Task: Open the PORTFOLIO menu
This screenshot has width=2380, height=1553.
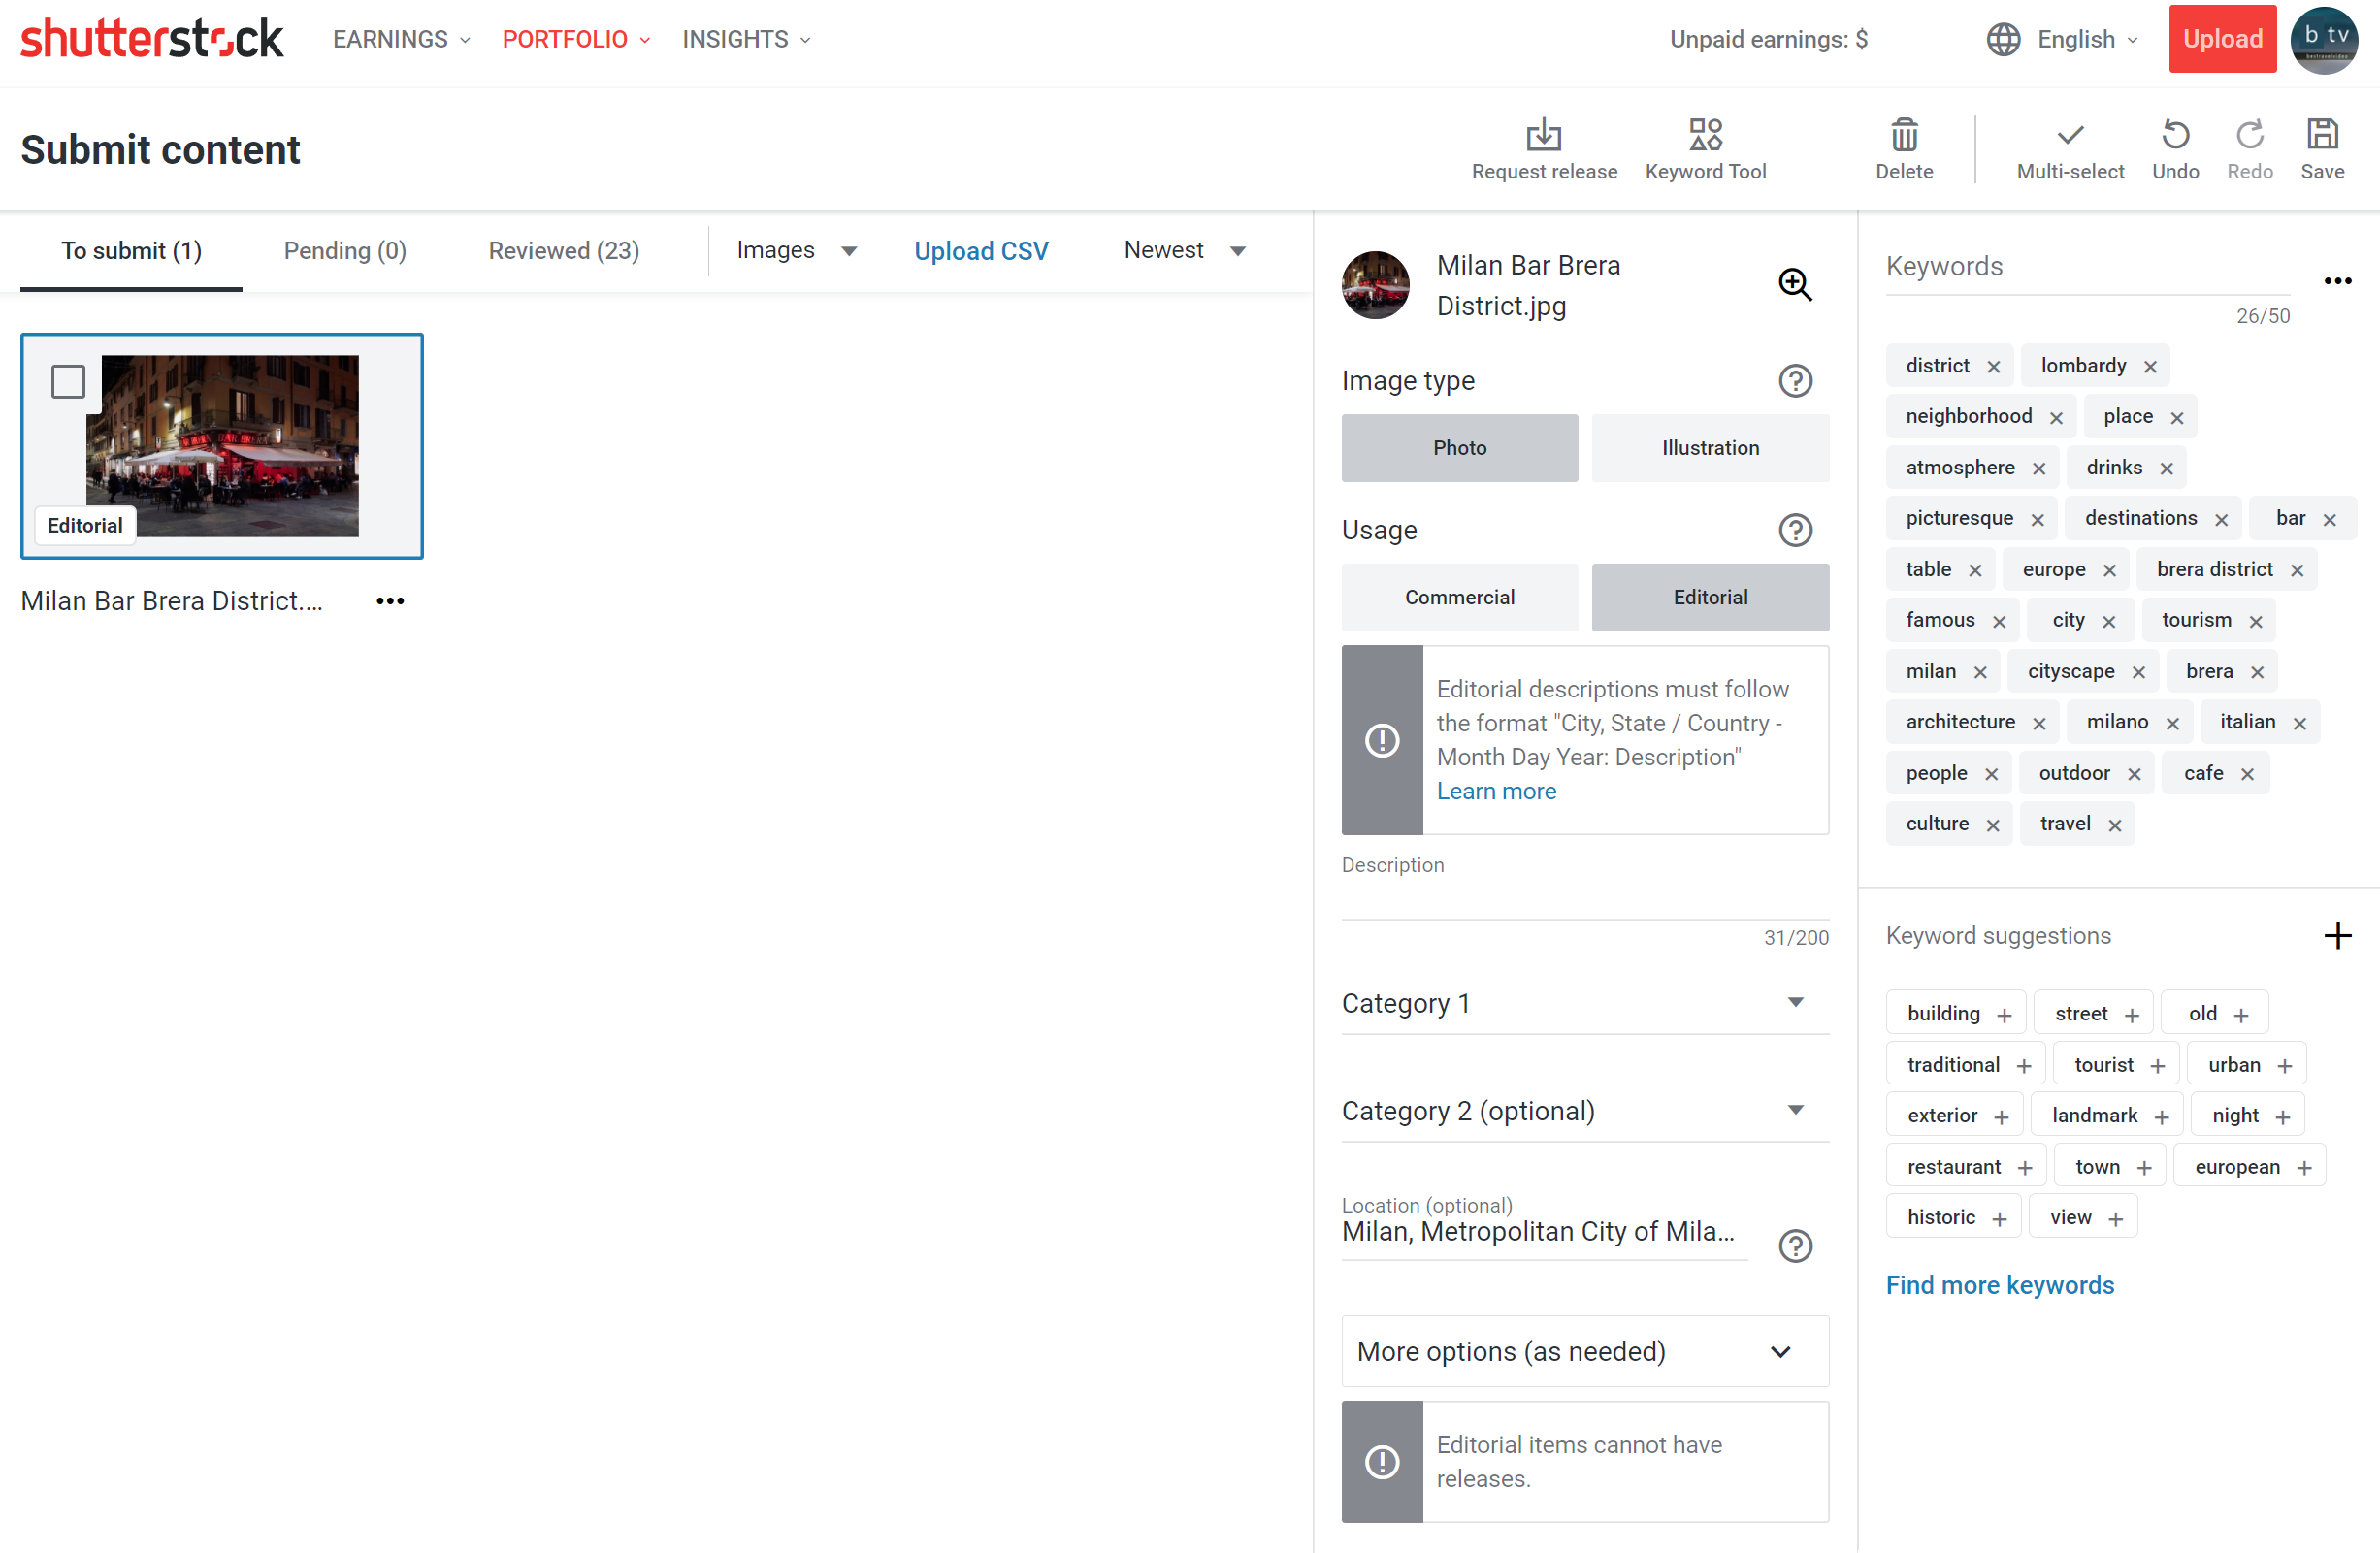Action: [x=575, y=39]
